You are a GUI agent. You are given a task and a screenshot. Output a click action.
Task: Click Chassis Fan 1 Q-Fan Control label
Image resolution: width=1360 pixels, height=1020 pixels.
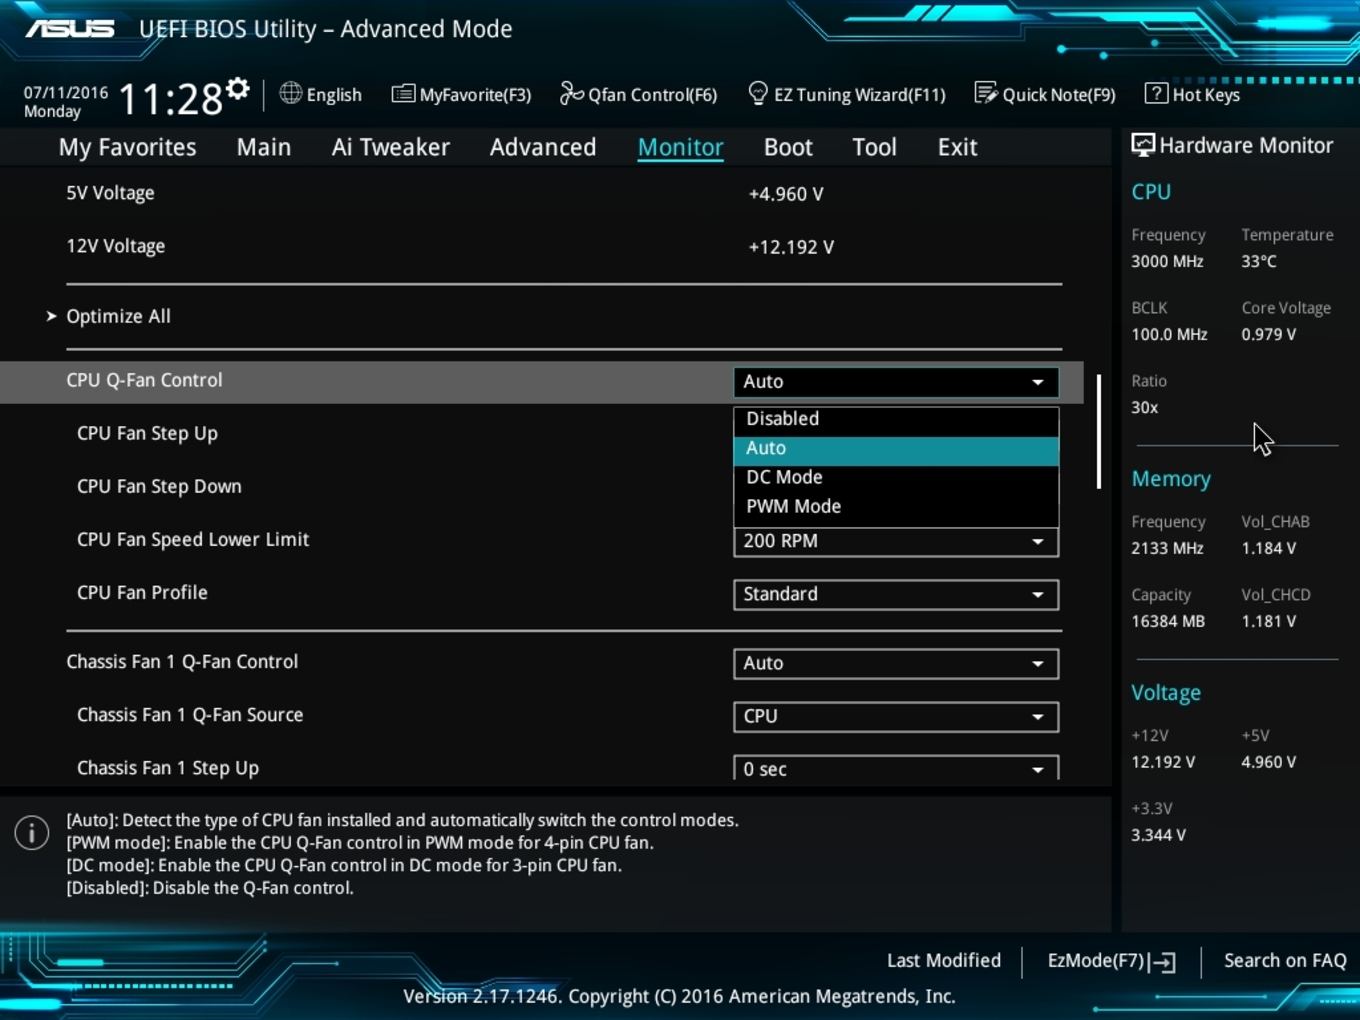(182, 661)
